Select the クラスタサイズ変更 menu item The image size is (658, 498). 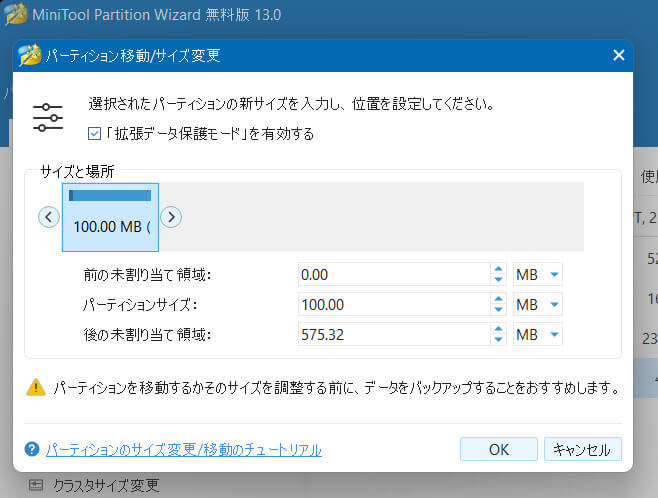[105, 486]
